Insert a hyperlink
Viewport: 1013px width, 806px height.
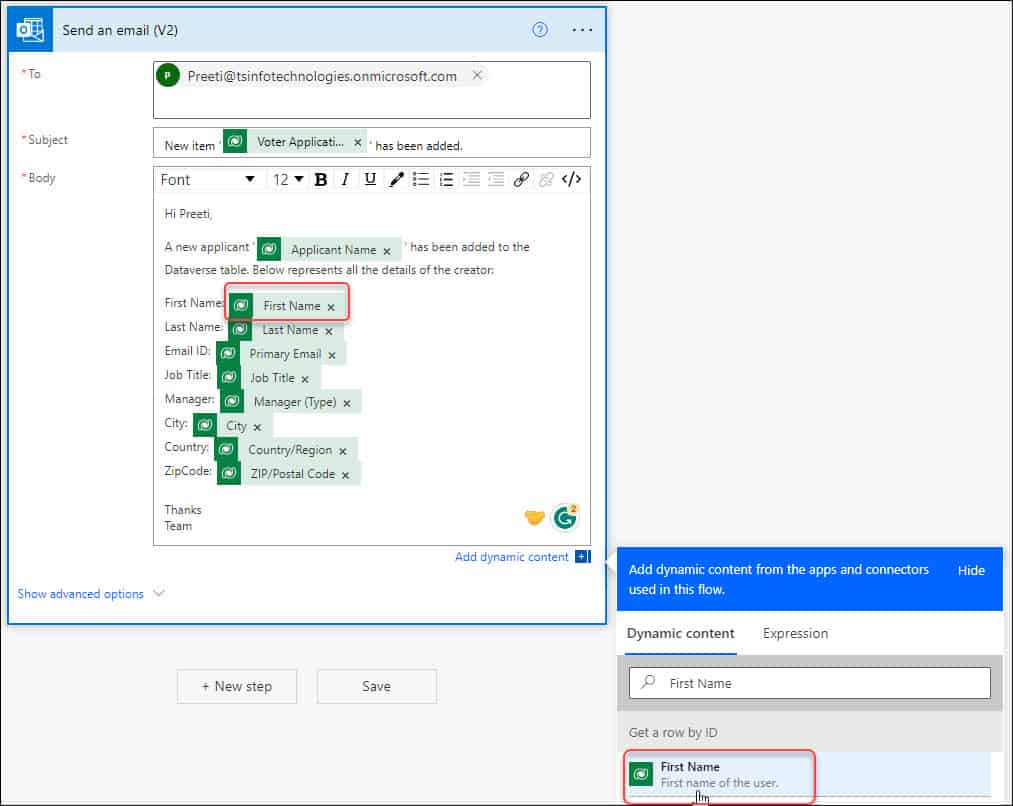pyautogui.click(x=521, y=180)
